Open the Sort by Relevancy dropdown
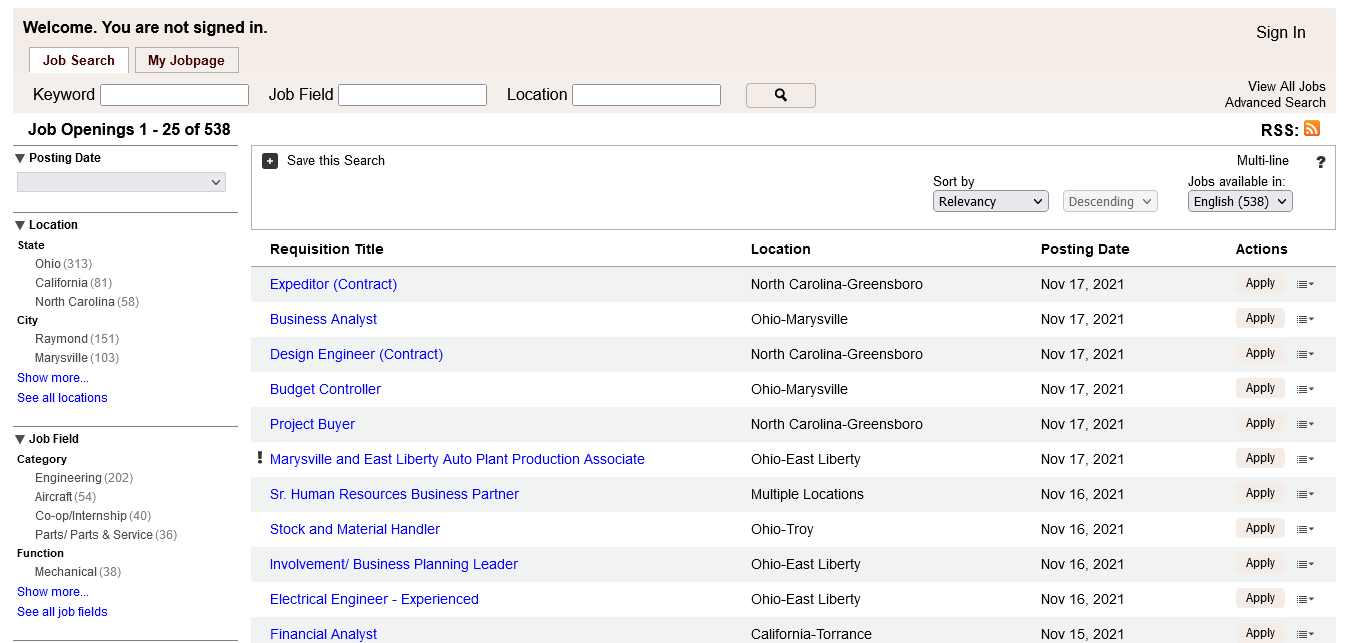 [x=990, y=201]
